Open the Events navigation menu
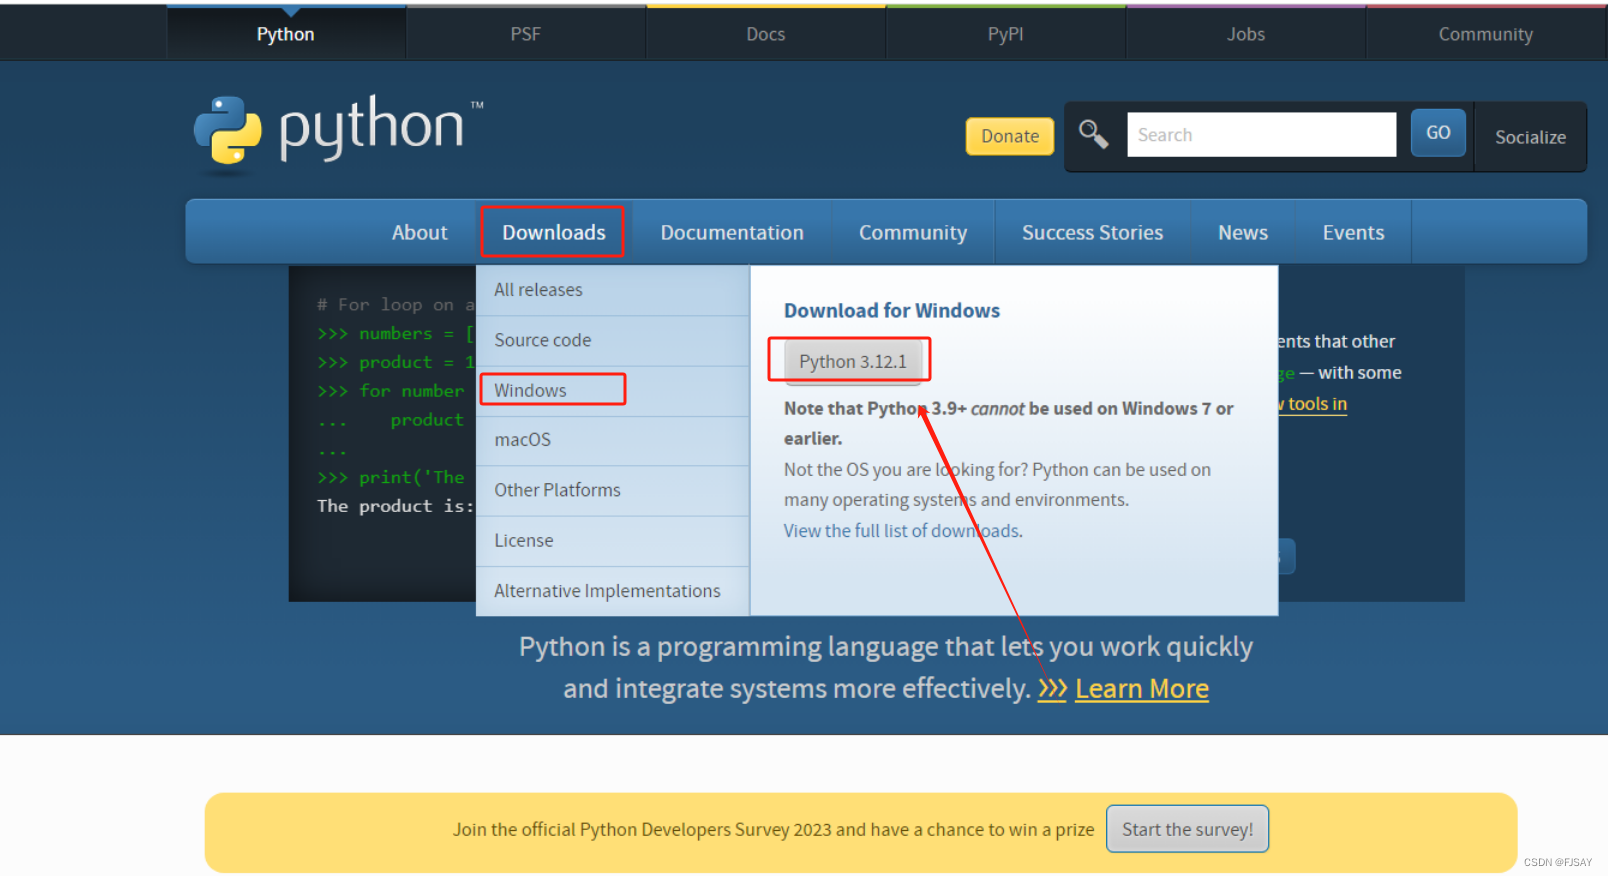 click(1354, 232)
